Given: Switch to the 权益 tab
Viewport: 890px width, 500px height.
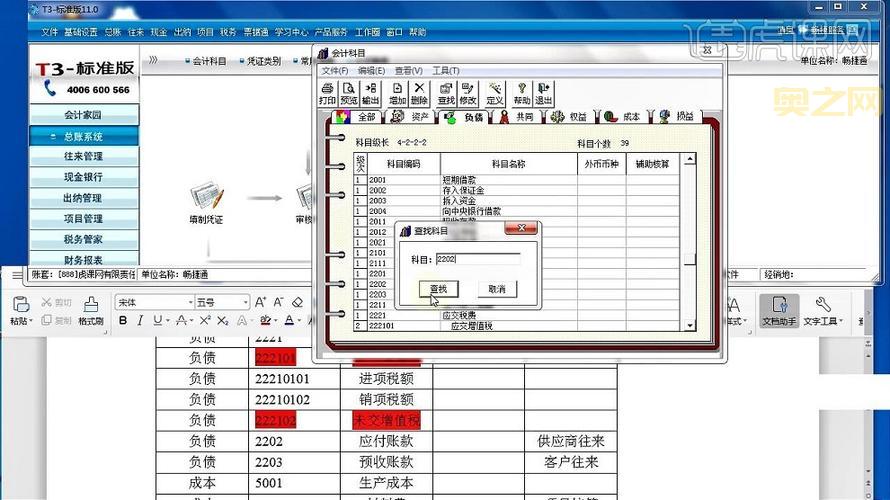Looking at the screenshot, I should pyautogui.click(x=570, y=117).
